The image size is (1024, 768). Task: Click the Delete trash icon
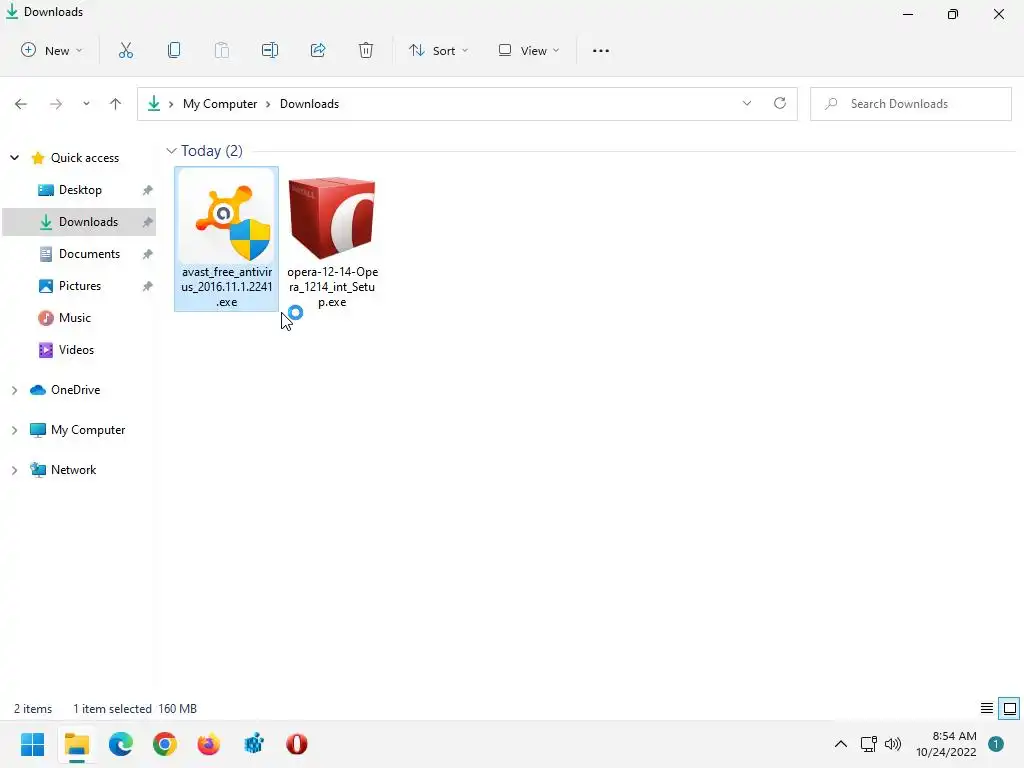pos(366,50)
